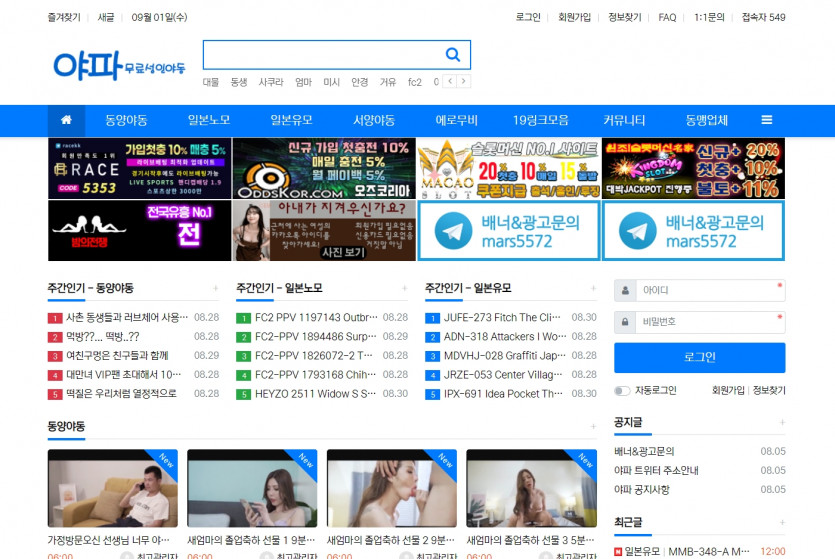Open the 동맹업체 menu item
Screen dimensions: 835x559
click(x=706, y=120)
